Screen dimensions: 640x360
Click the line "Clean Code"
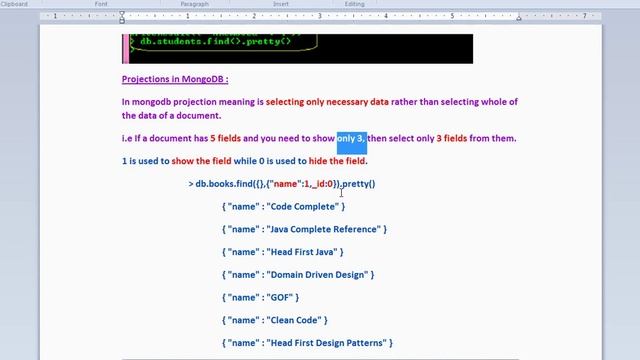coord(275,320)
